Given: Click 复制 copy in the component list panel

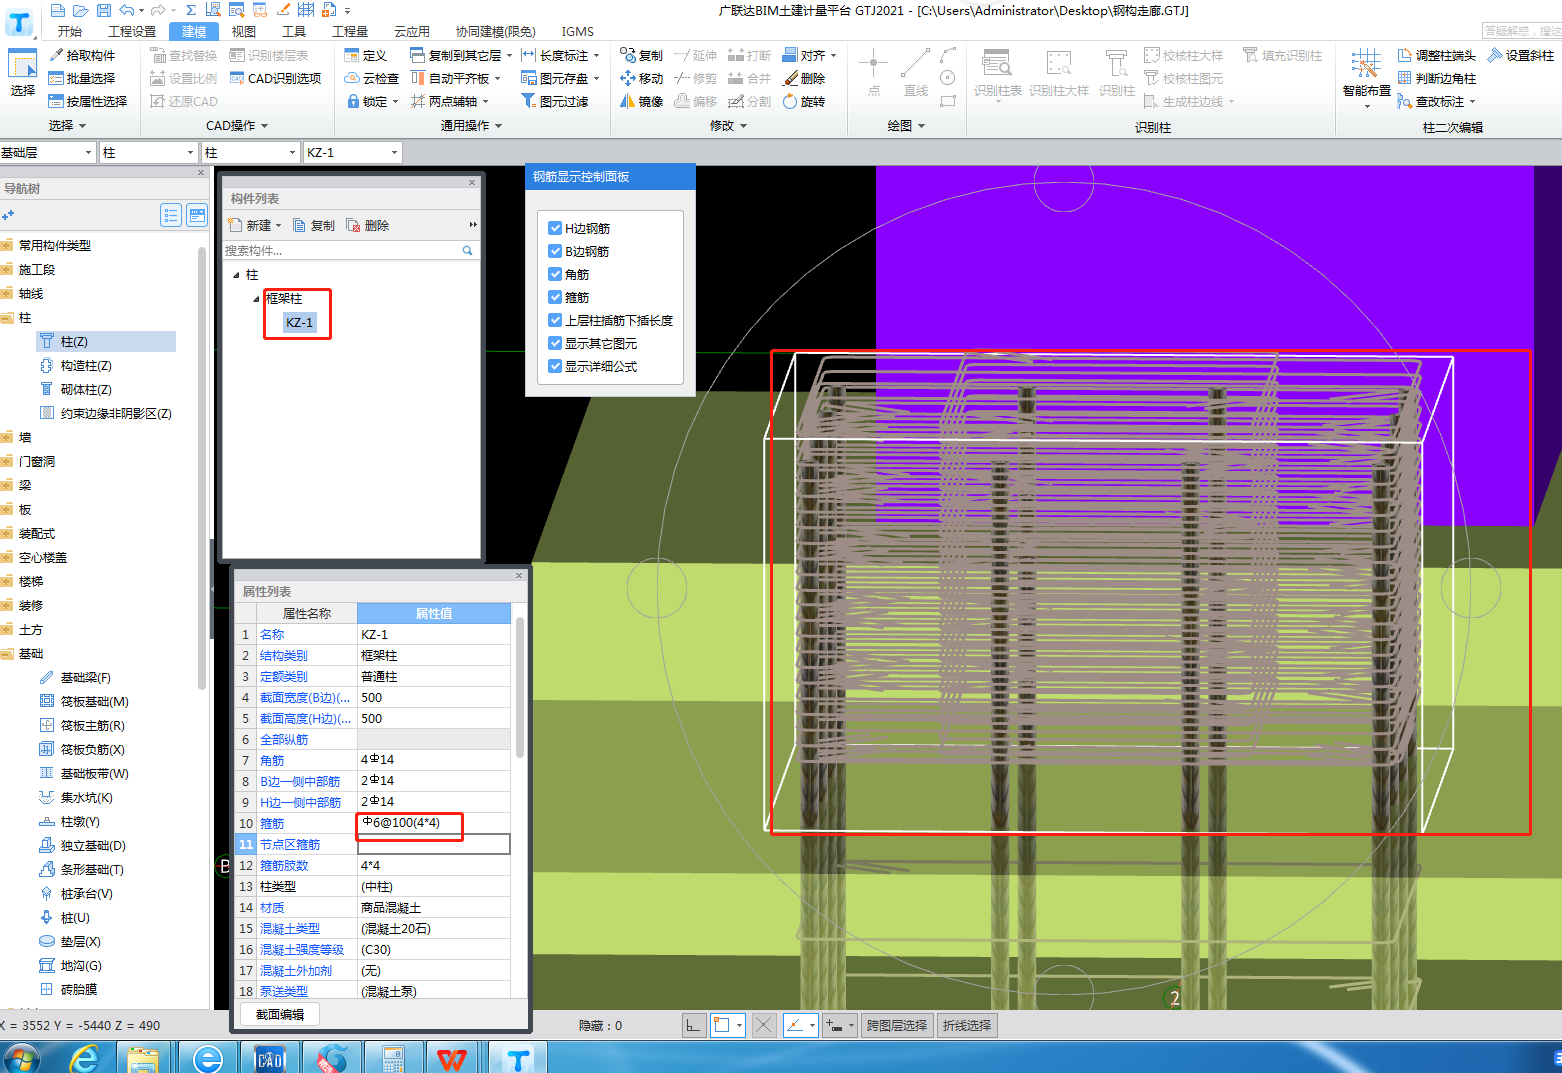Looking at the screenshot, I should [x=314, y=225].
